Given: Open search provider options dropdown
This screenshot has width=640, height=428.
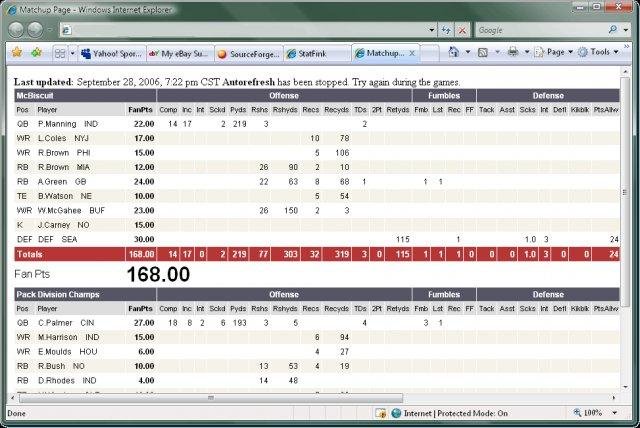Looking at the screenshot, I should pos(626,30).
